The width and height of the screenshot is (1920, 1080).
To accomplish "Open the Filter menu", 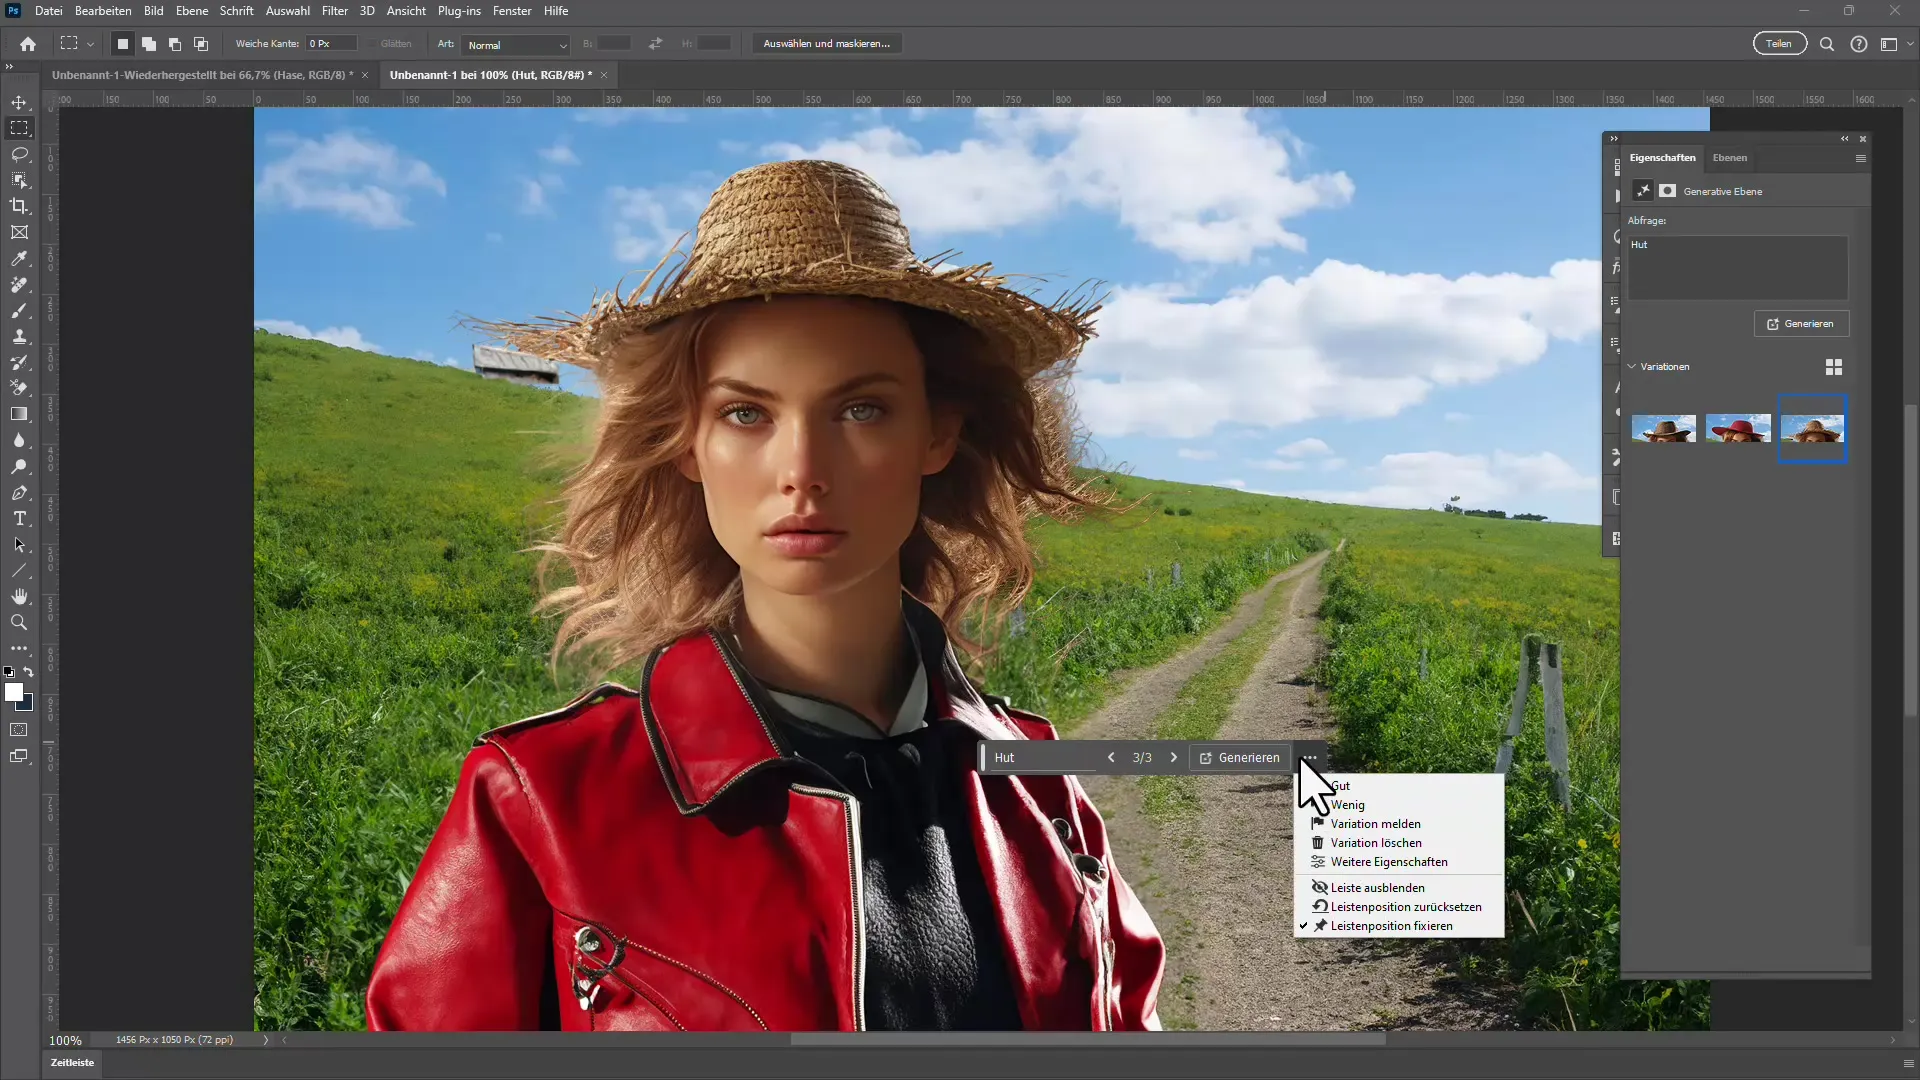I will (x=335, y=11).
